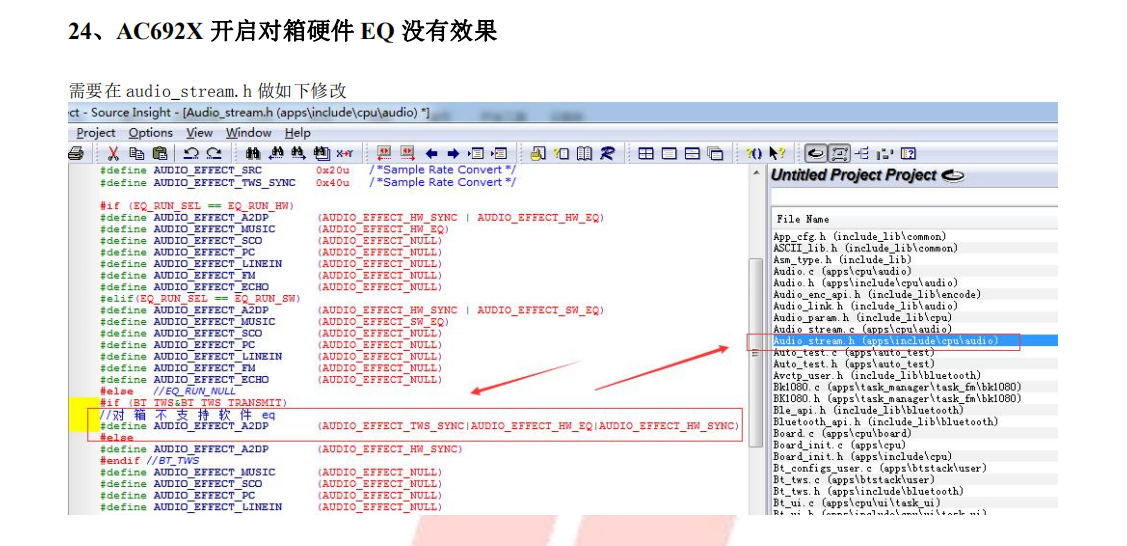Redo the last edit

[x=214, y=153]
